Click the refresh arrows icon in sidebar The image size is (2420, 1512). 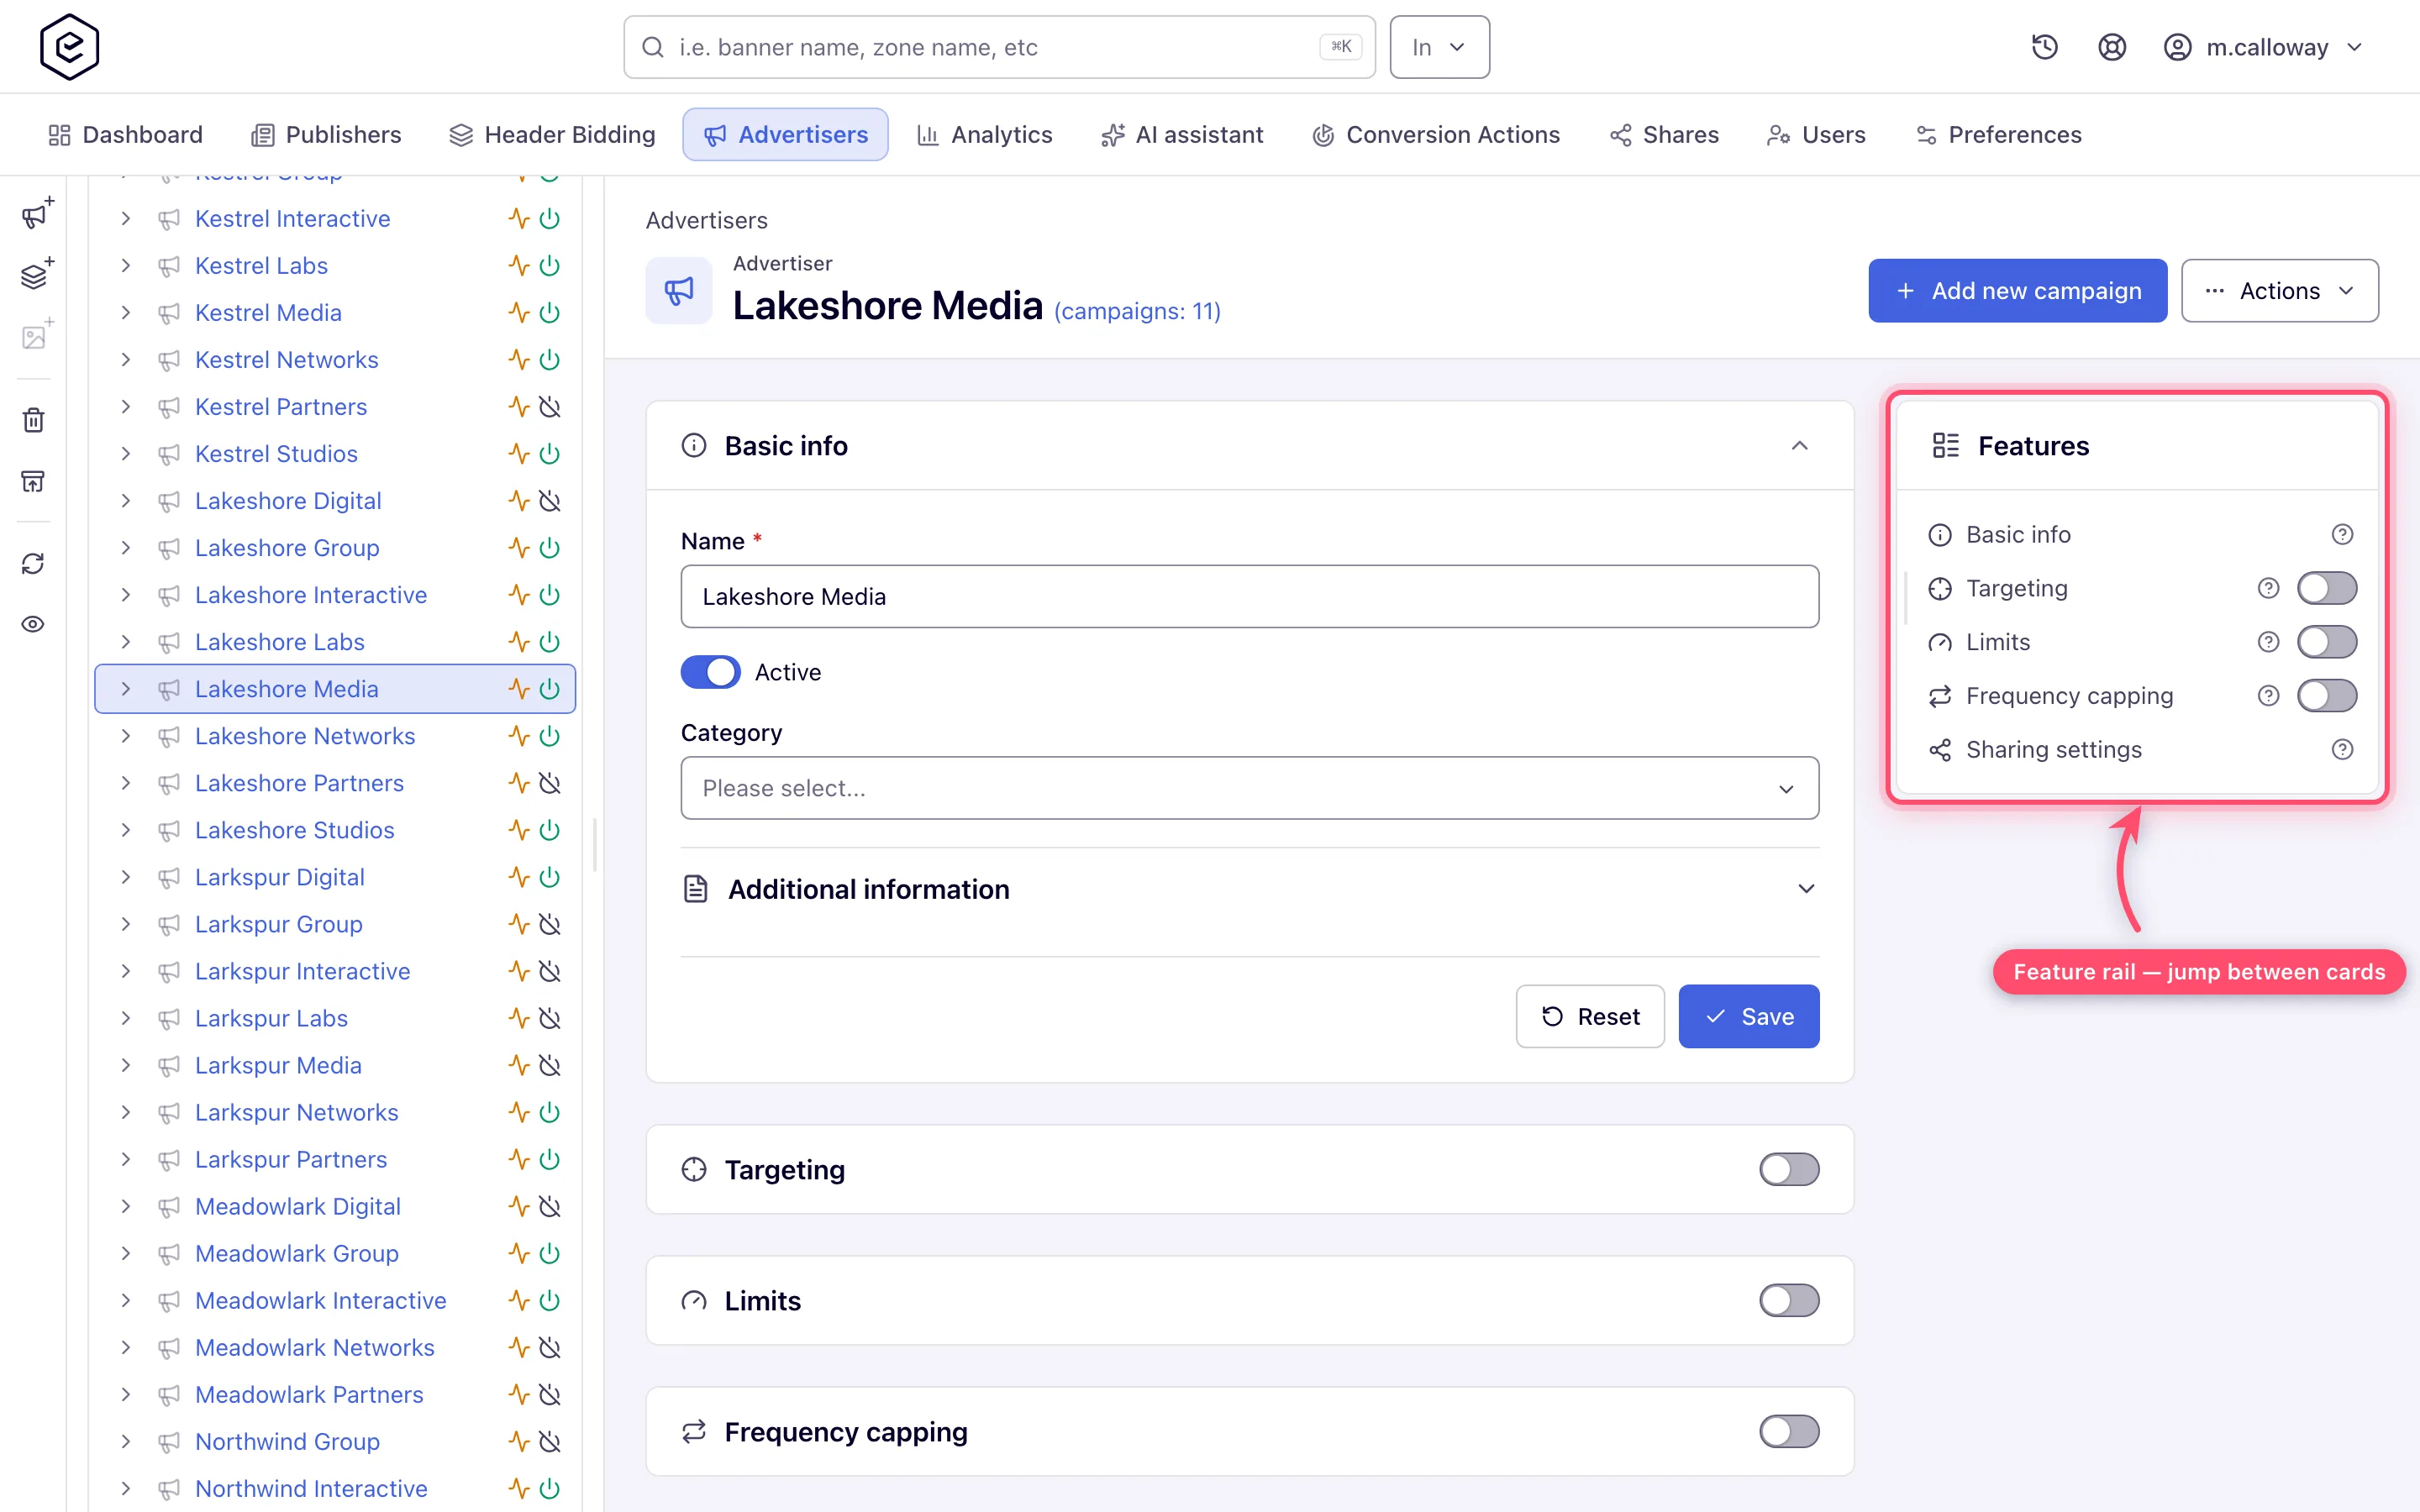tap(34, 563)
